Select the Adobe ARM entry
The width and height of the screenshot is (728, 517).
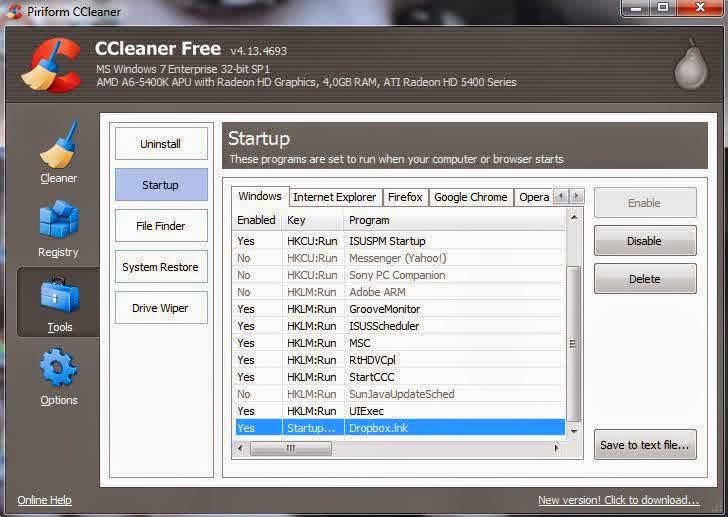(x=400, y=292)
